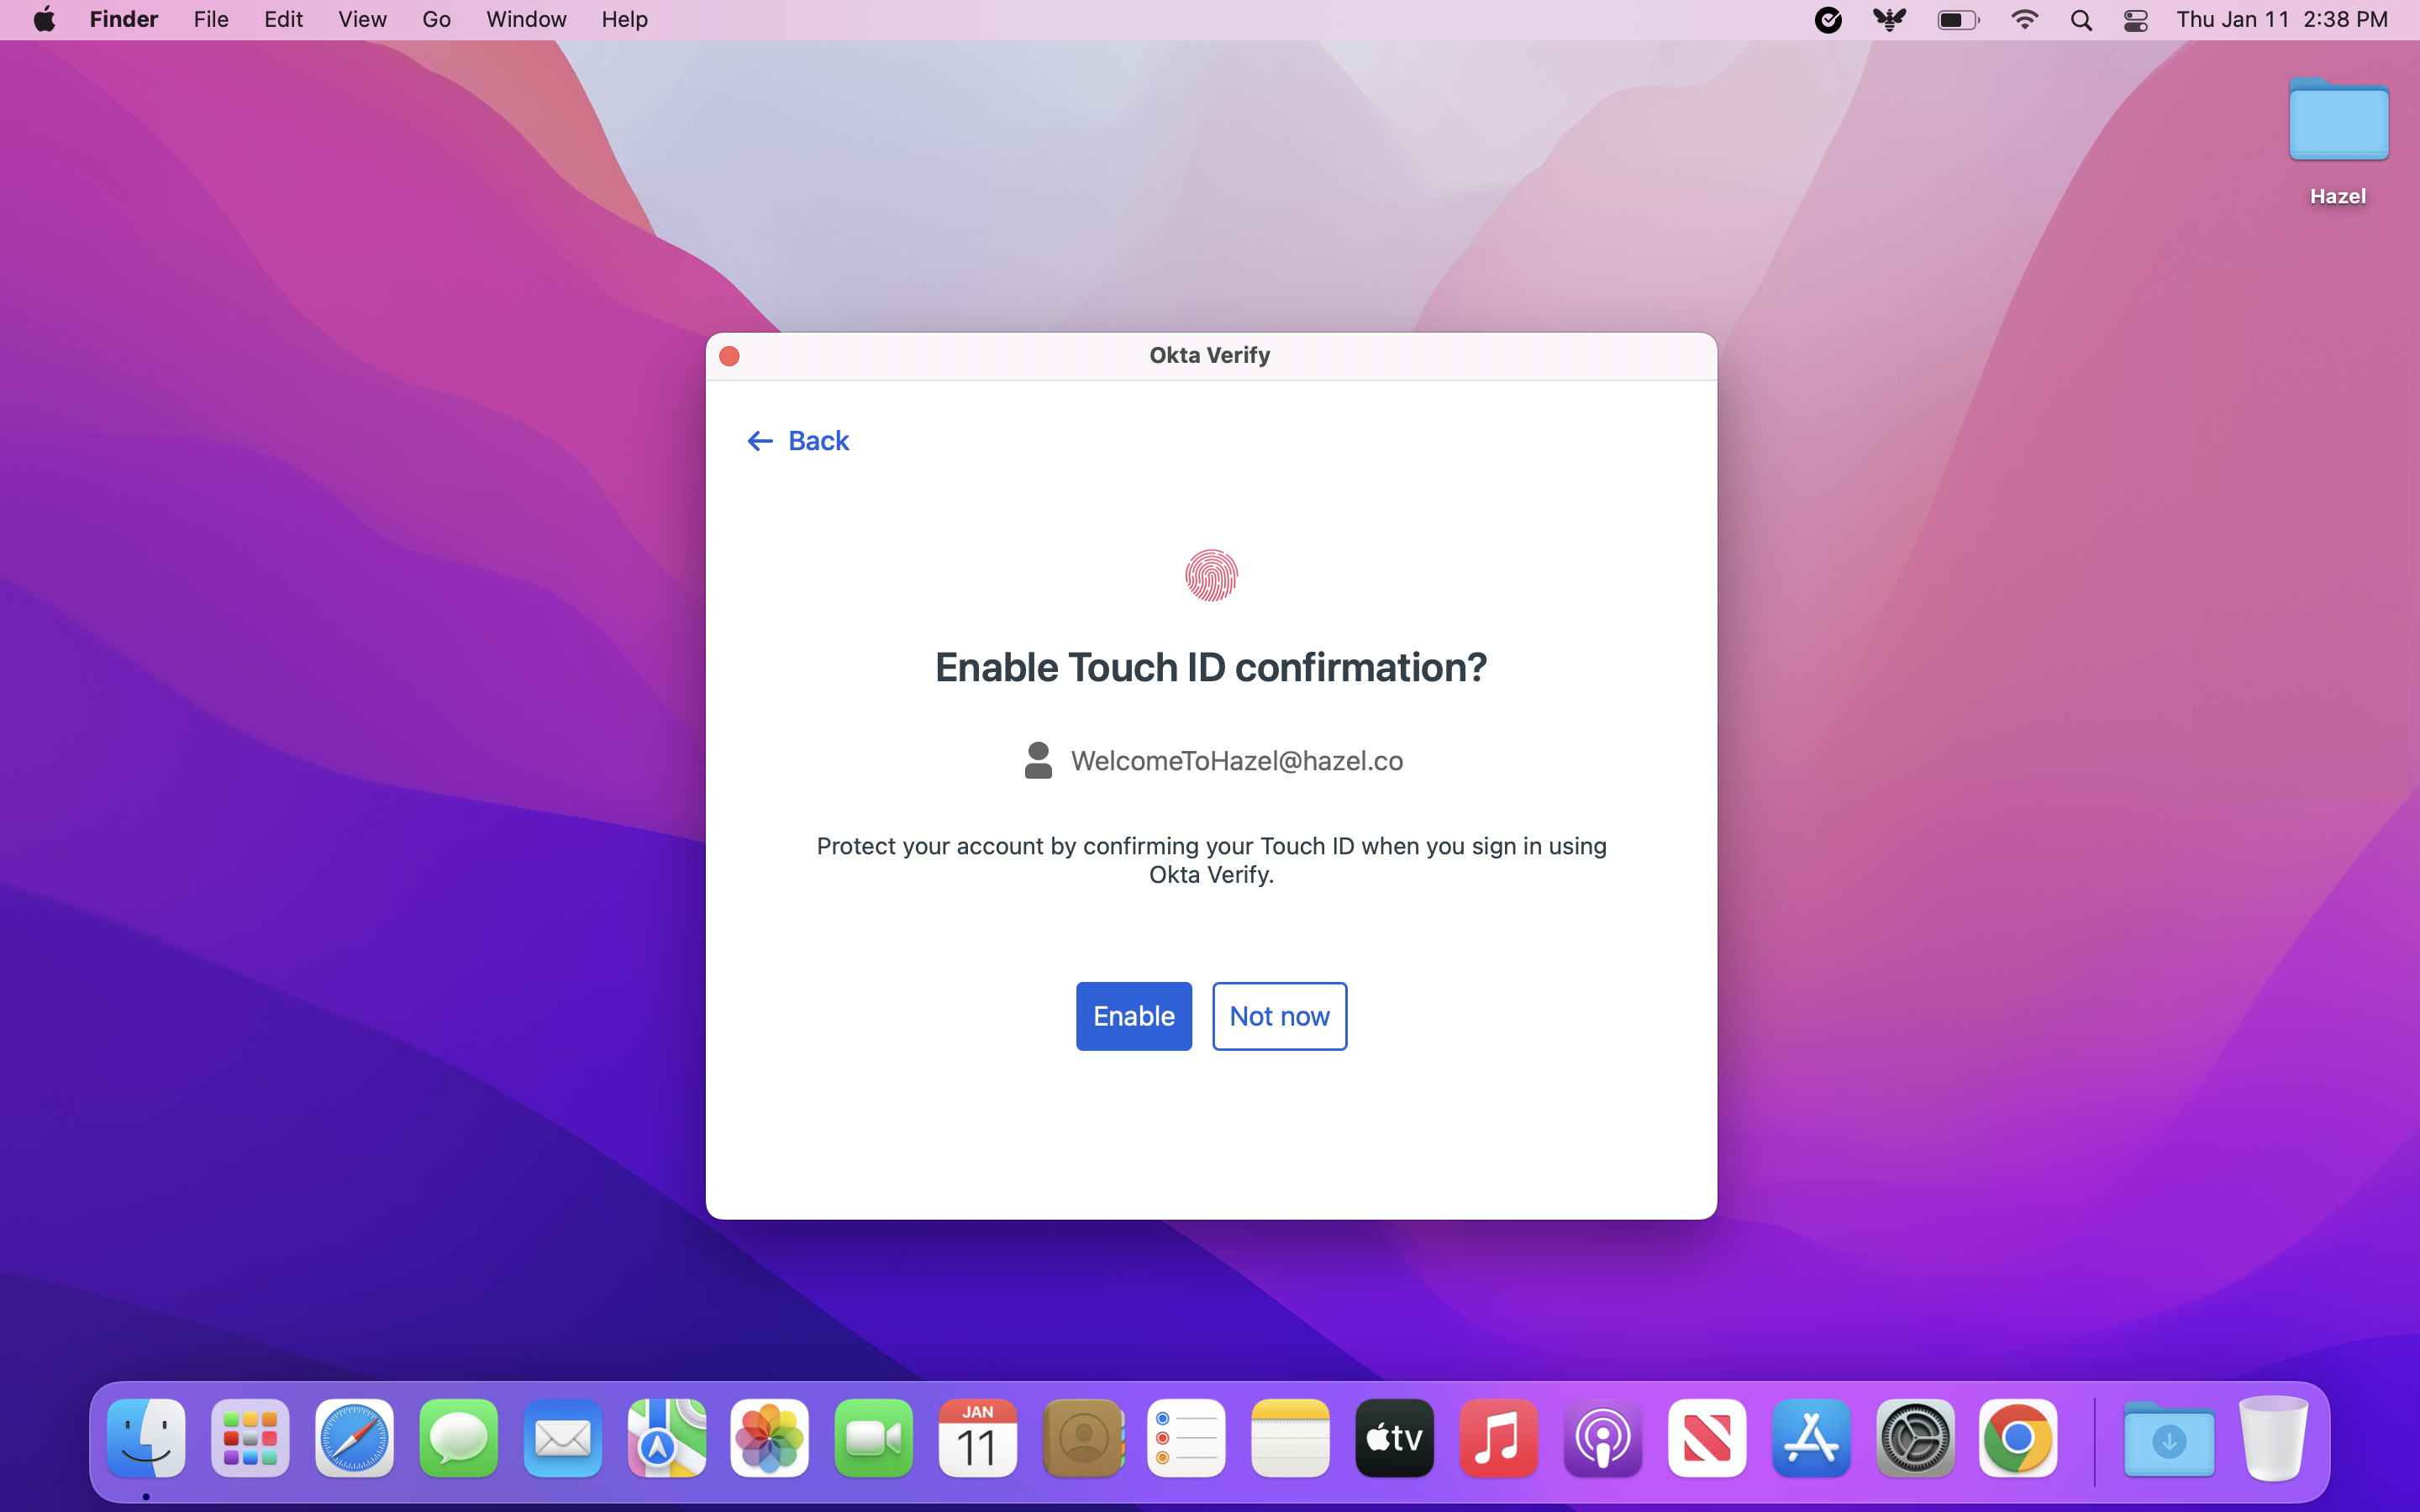Image resolution: width=2420 pixels, height=1512 pixels.
Task: Open the Finder menu
Action: tap(124, 19)
